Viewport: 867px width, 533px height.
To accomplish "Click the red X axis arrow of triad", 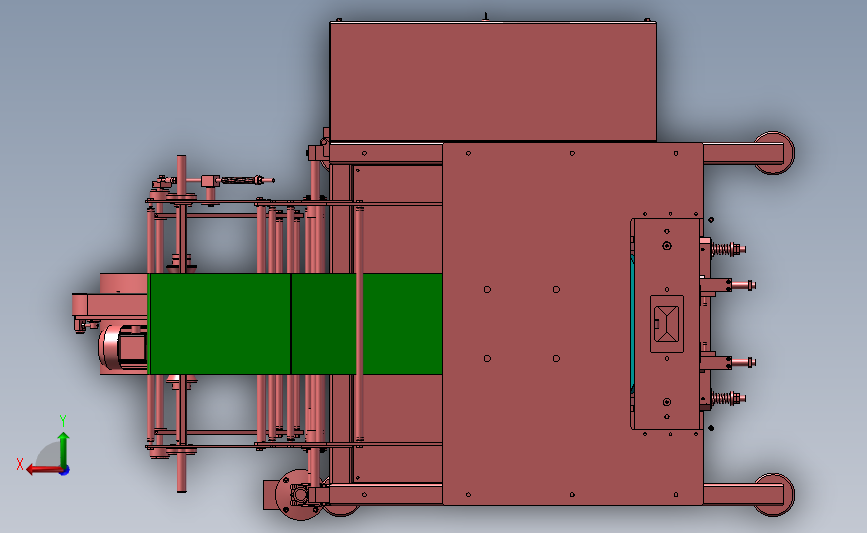I will [x=44, y=469].
